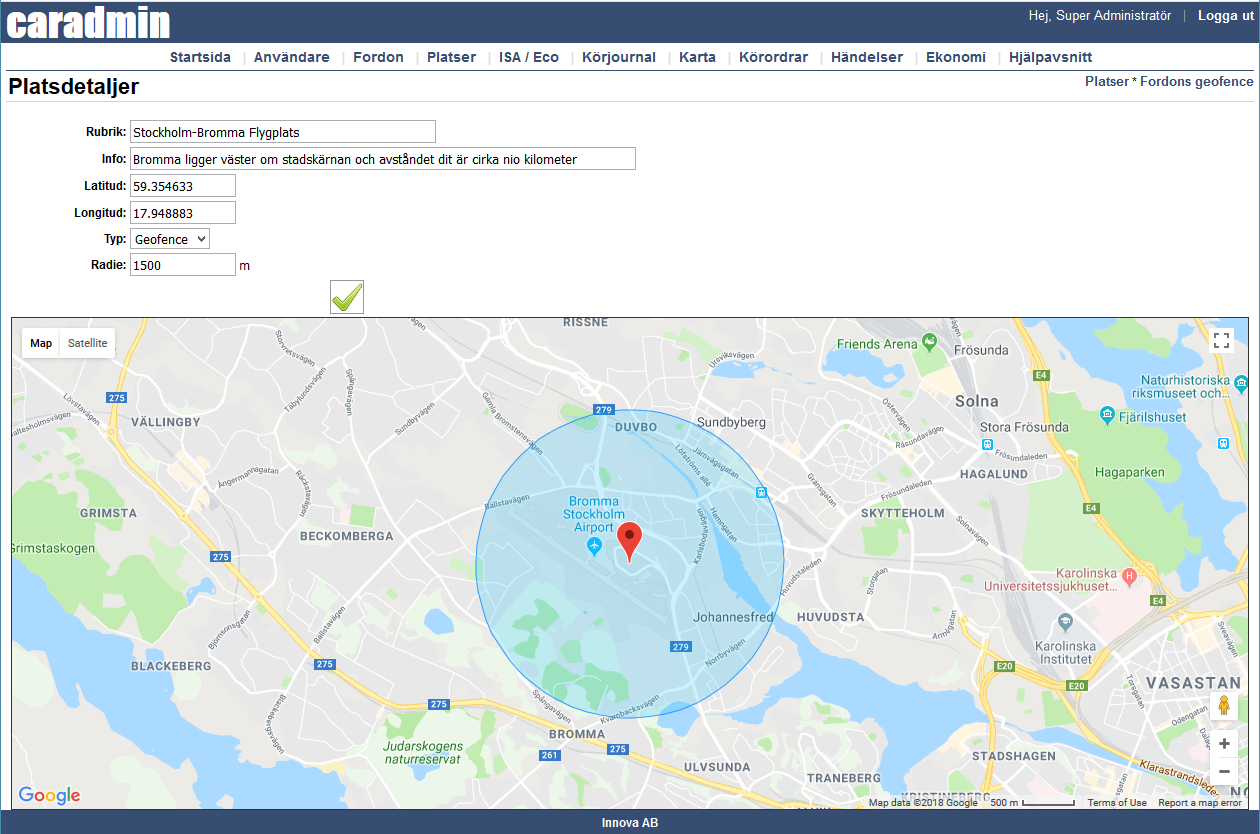Viewport: 1260px width, 834px height.
Task: Click the Google logo on map
Action: pos(49,795)
